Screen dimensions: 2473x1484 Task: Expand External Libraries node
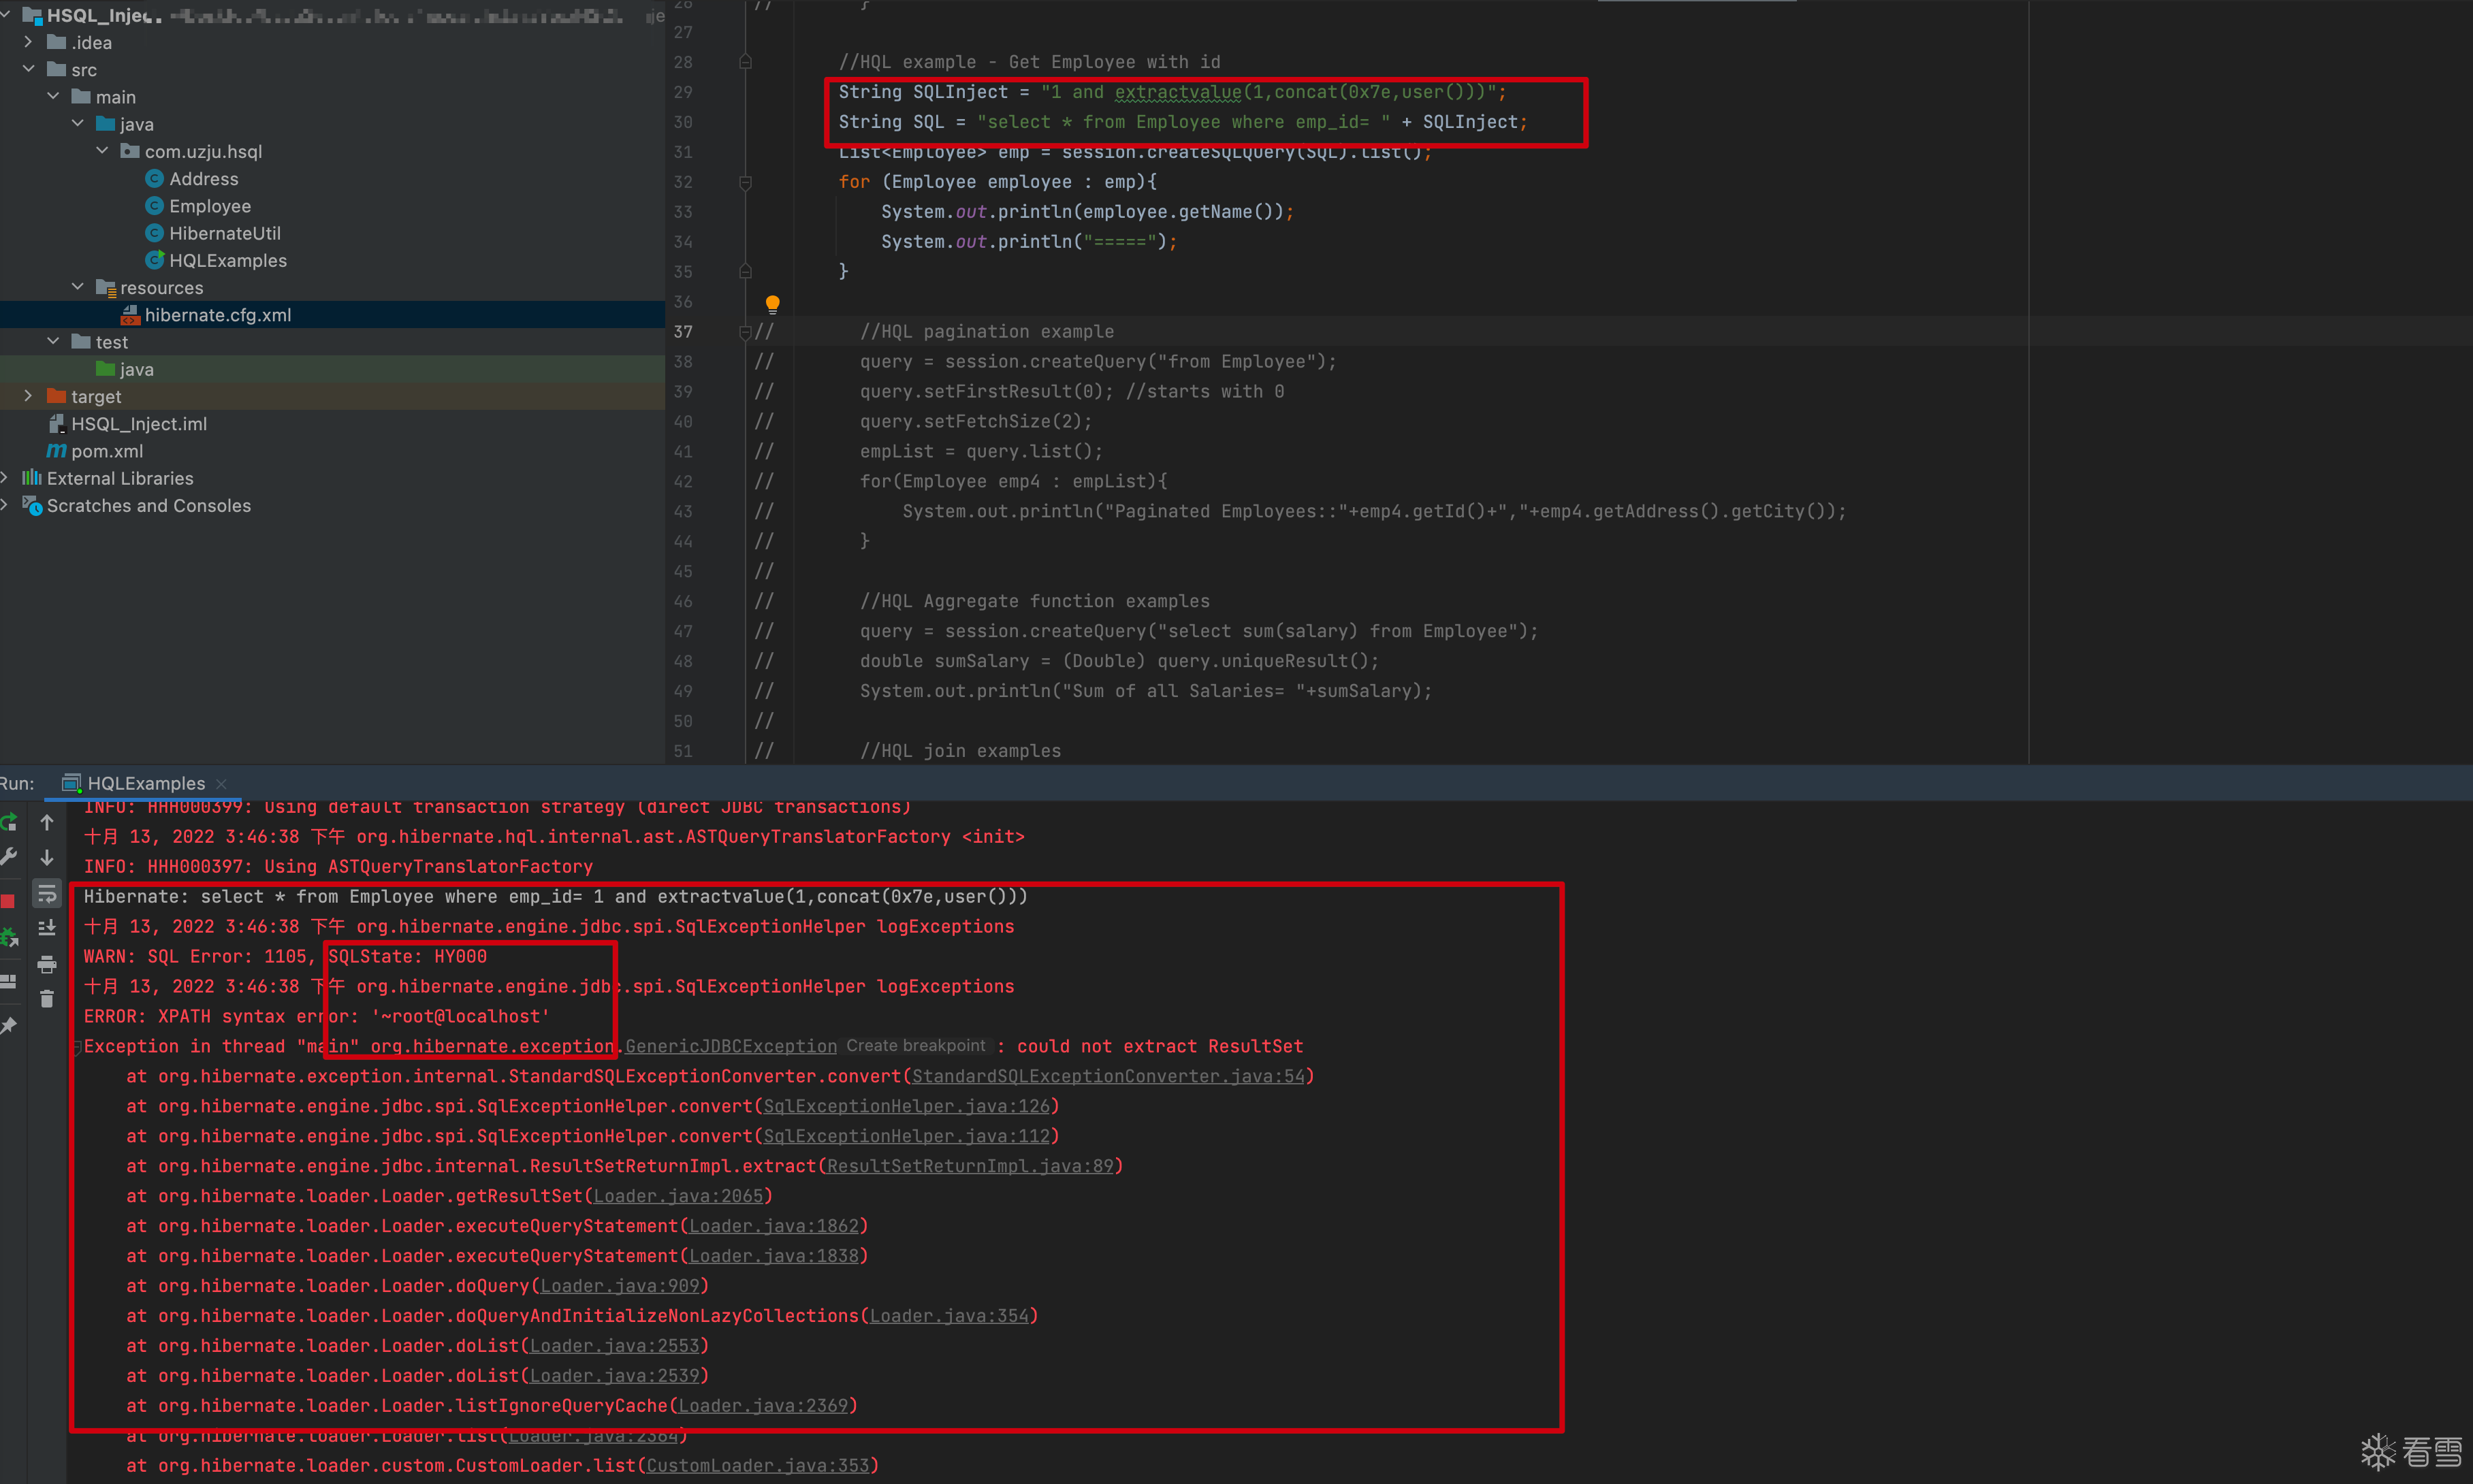pyautogui.click(x=5, y=478)
